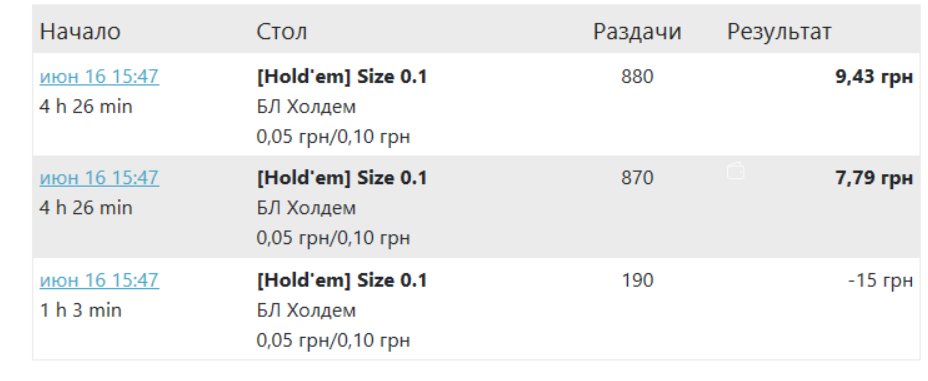Open the session link with 880 hands
The height and width of the screenshot is (381, 928).
[99, 77]
